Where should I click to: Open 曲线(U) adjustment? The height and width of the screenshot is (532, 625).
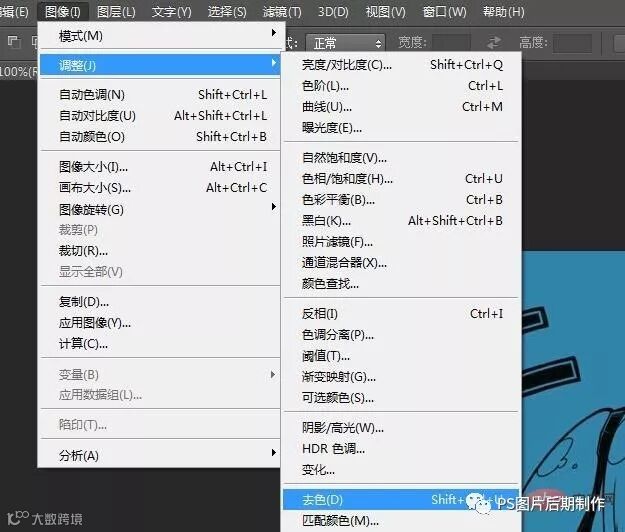[x=401, y=107]
